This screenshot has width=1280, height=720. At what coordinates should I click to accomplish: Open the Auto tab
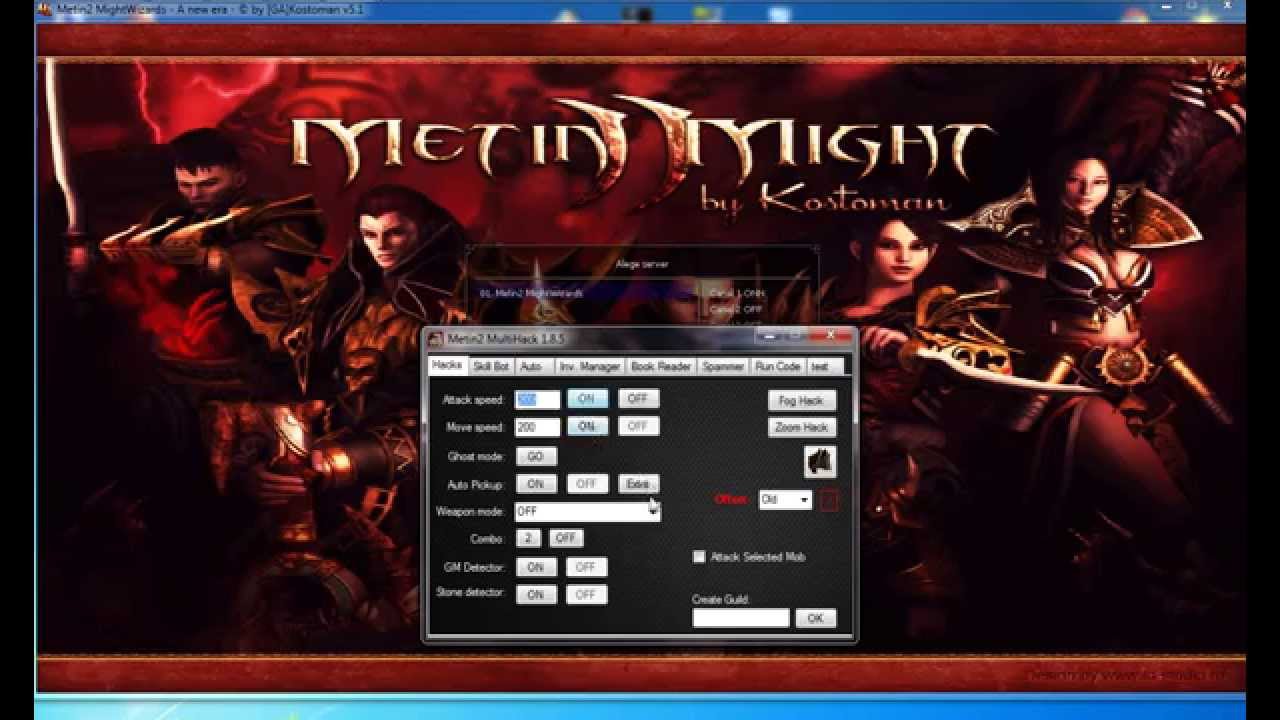(x=533, y=367)
